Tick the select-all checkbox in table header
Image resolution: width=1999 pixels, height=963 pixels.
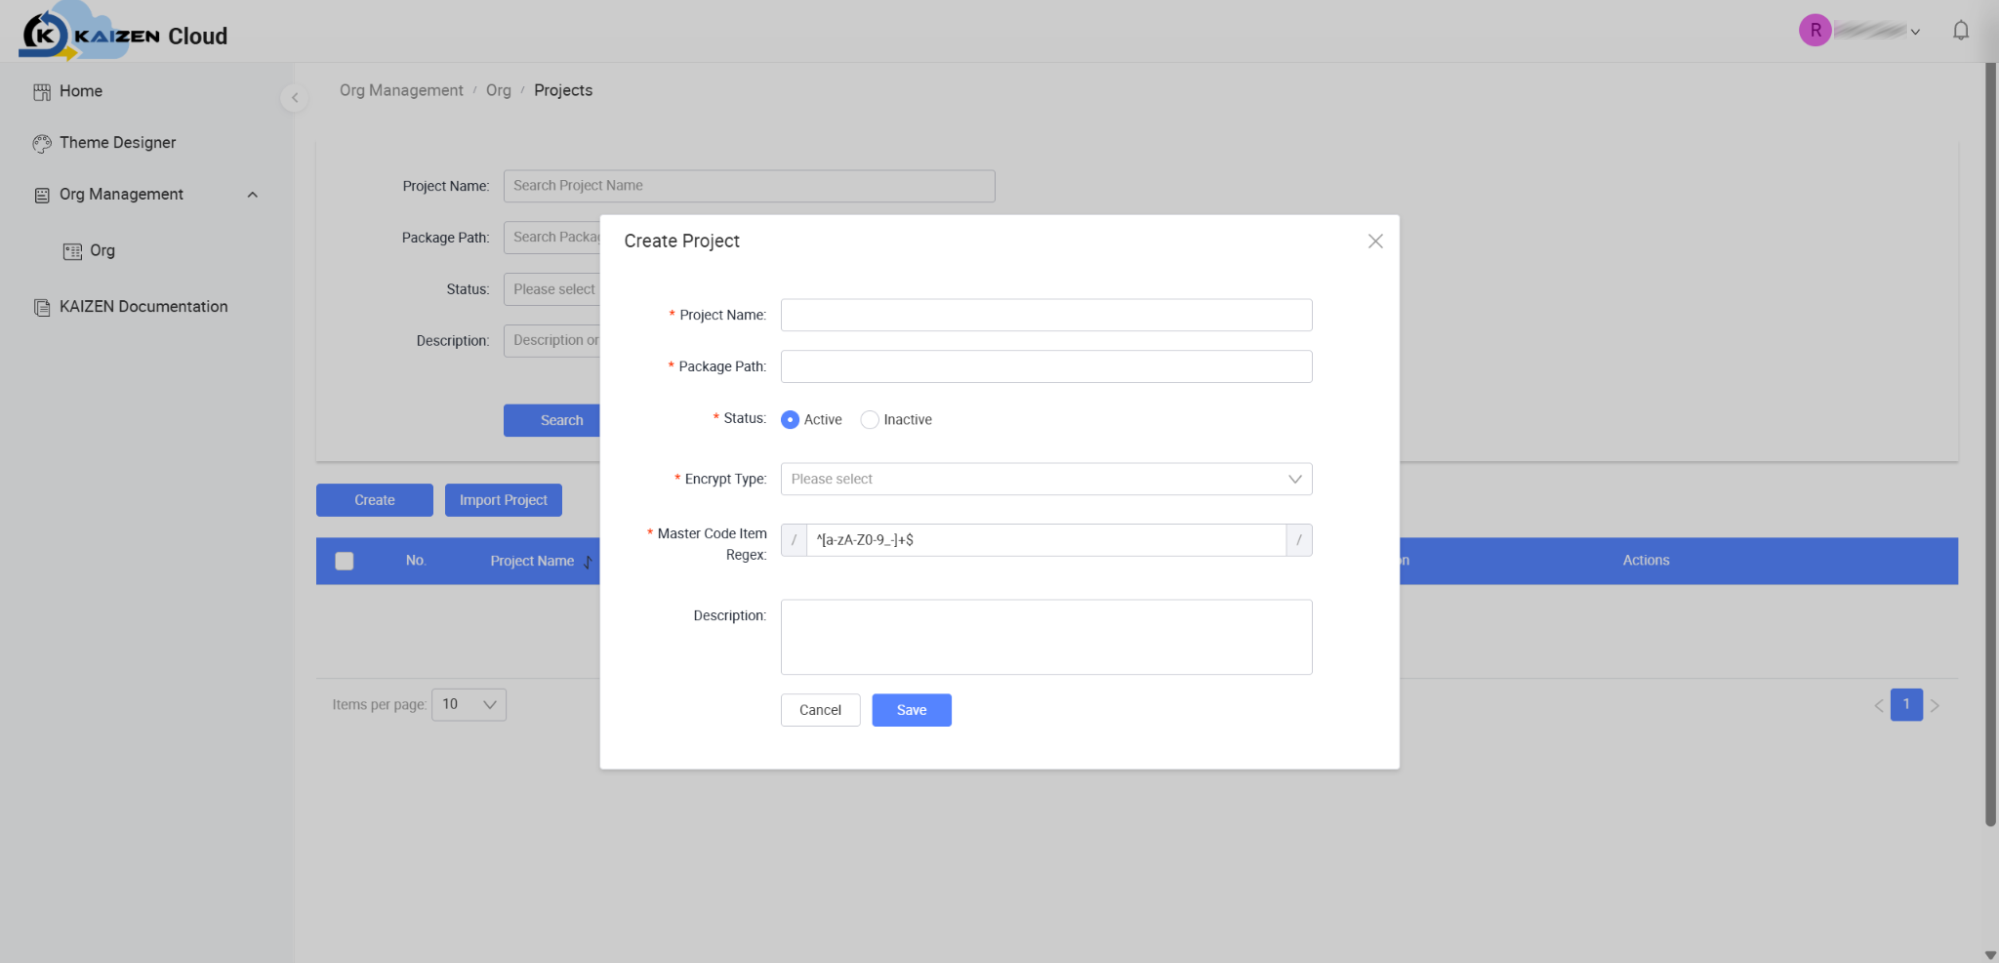344,561
